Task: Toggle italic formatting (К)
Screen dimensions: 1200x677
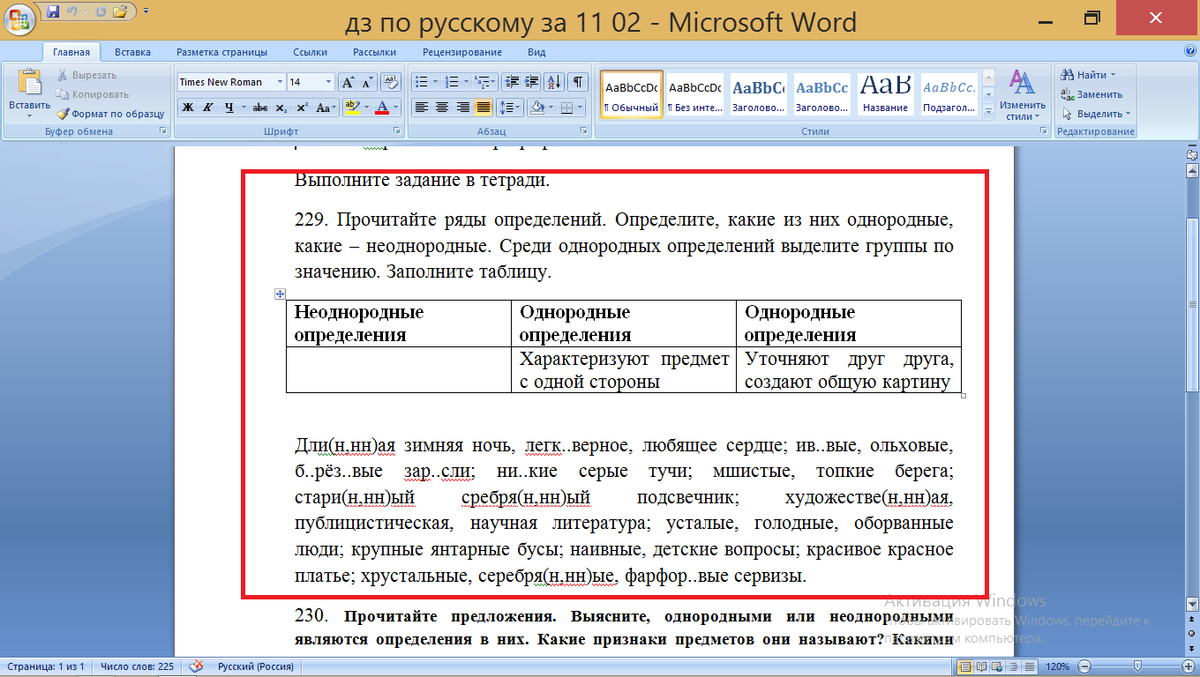Action: click(x=209, y=108)
